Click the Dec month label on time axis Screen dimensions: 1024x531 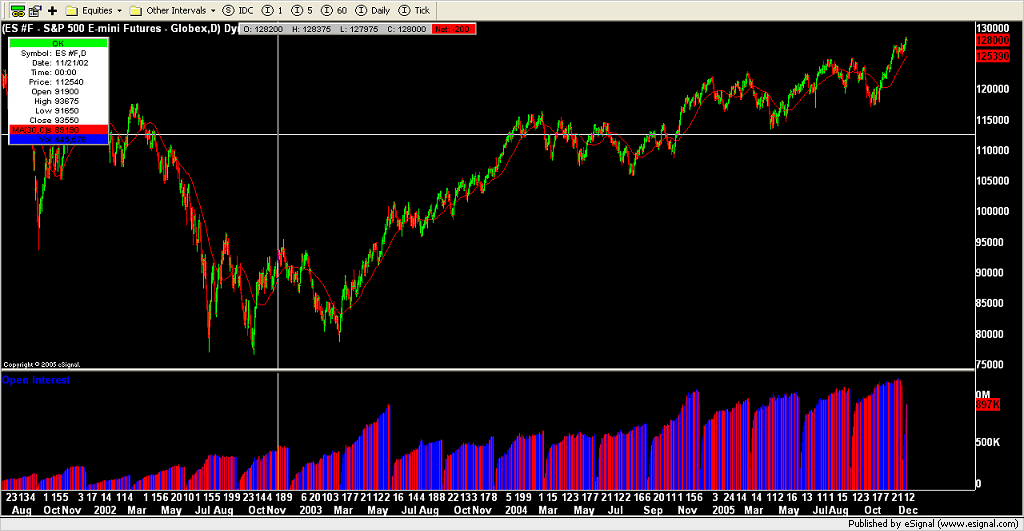coord(908,510)
